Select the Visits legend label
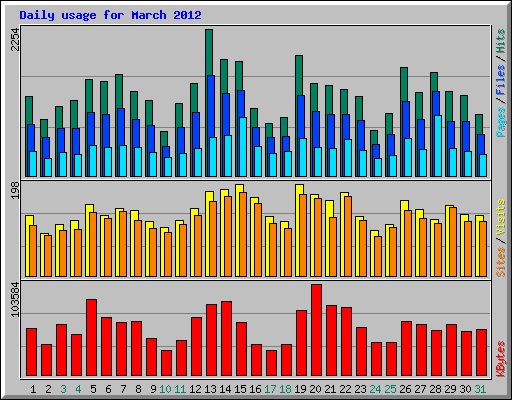The image size is (512, 400). click(x=500, y=217)
